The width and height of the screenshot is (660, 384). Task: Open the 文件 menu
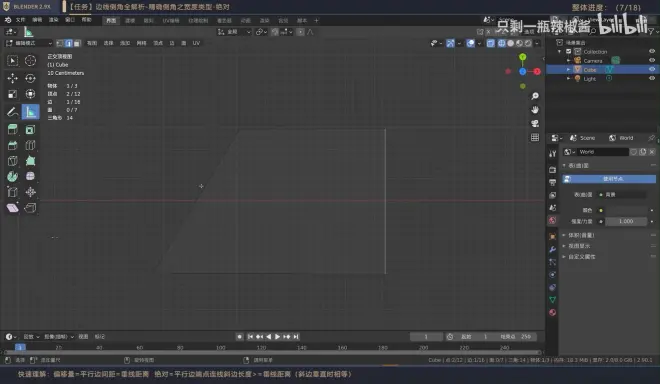click(x=20, y=20)
